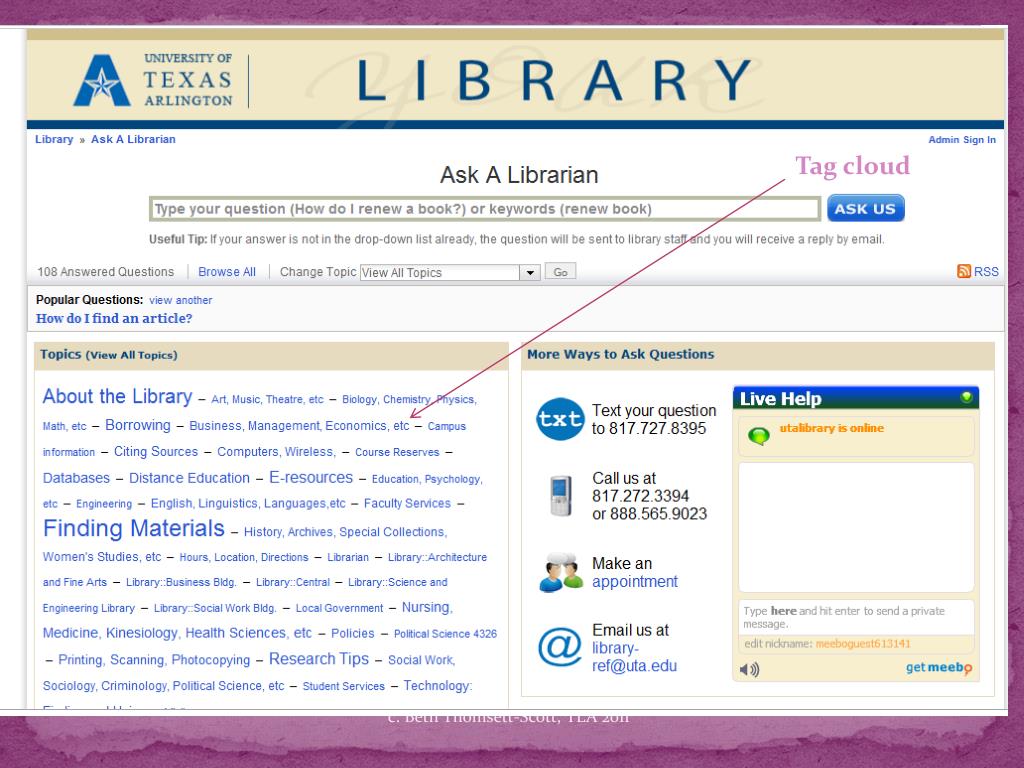This screenshot has height=768, width=1024.
Task: Click View All Topics in Topics header
Action: click(131, 355)
